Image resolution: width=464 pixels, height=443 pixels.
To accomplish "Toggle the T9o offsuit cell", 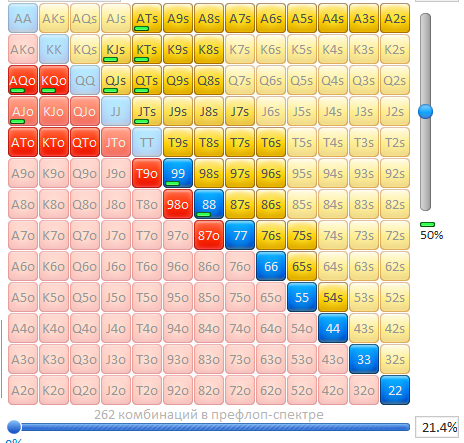I will 147,173.
